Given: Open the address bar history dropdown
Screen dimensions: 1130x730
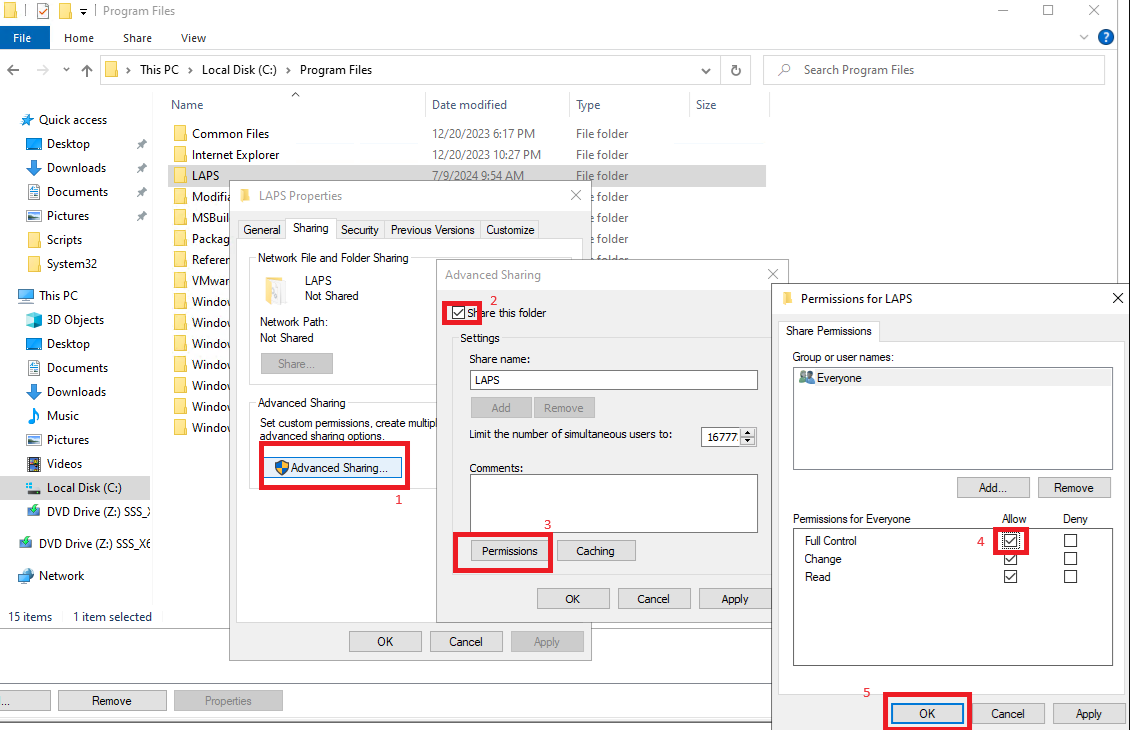Looking at the screenshot, I should point(707,70).
